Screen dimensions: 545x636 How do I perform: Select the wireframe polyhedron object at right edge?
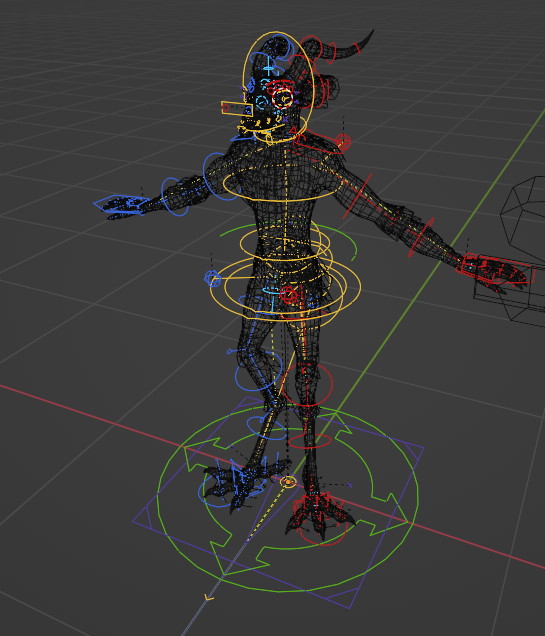coord(523,215)
